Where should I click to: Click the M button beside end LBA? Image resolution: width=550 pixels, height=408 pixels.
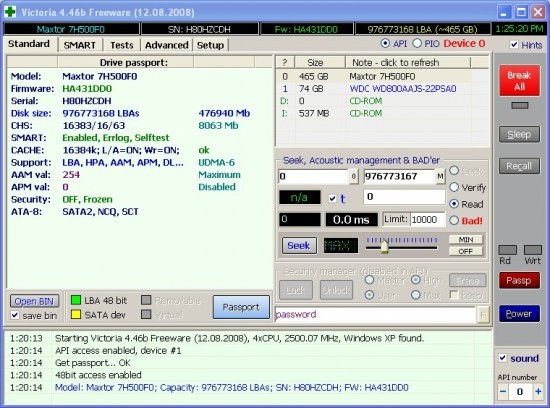point(440,176)
